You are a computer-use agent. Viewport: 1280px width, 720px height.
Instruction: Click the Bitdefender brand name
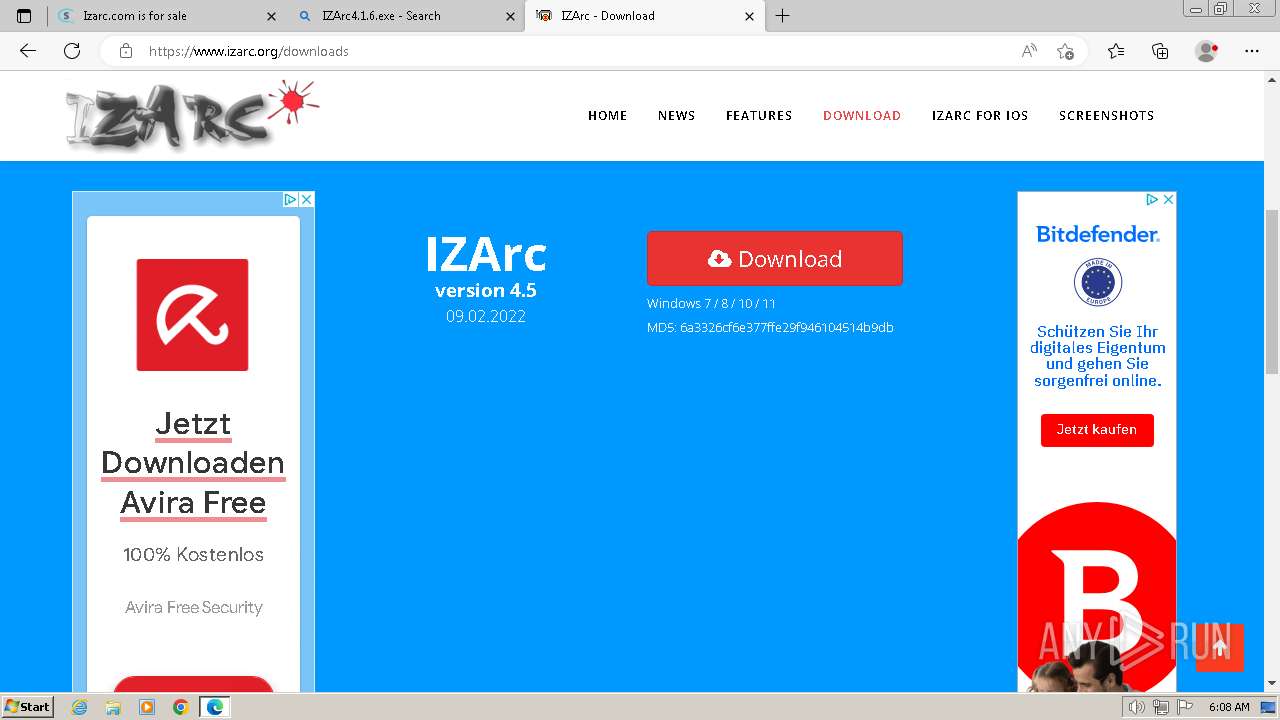[x=1098, y=234]
